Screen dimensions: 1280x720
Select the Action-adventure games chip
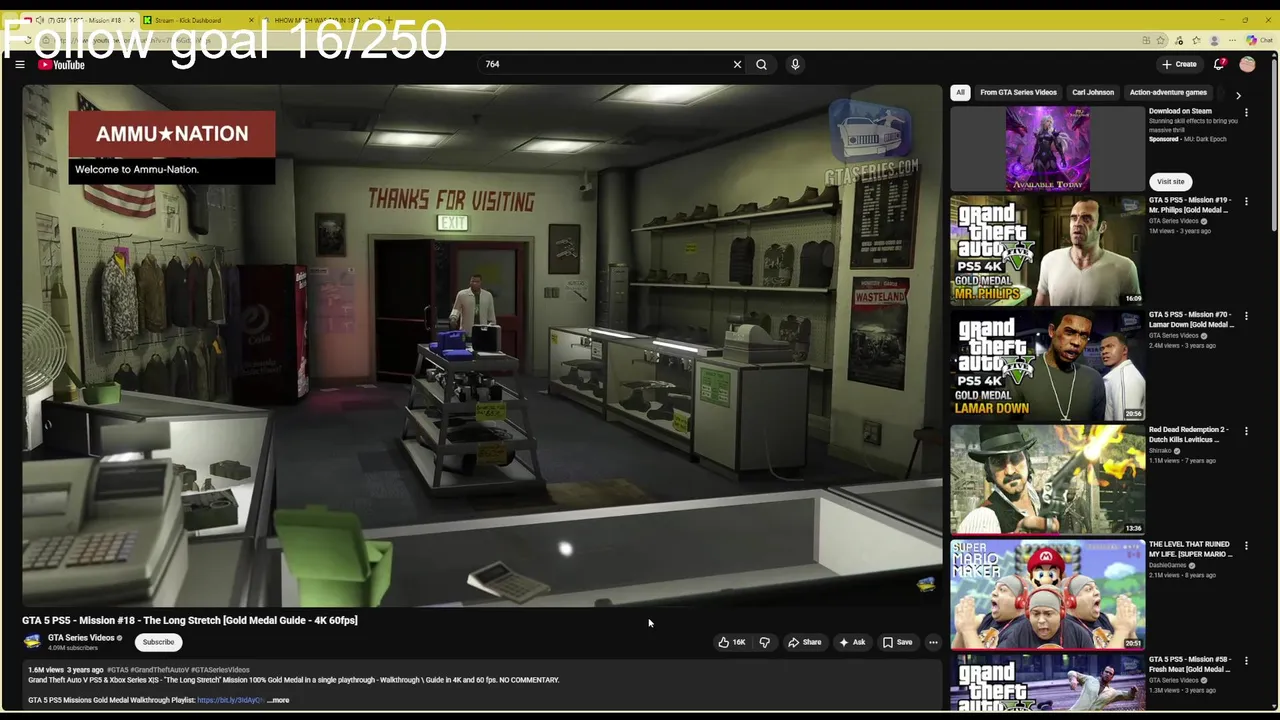(1168, 92)
